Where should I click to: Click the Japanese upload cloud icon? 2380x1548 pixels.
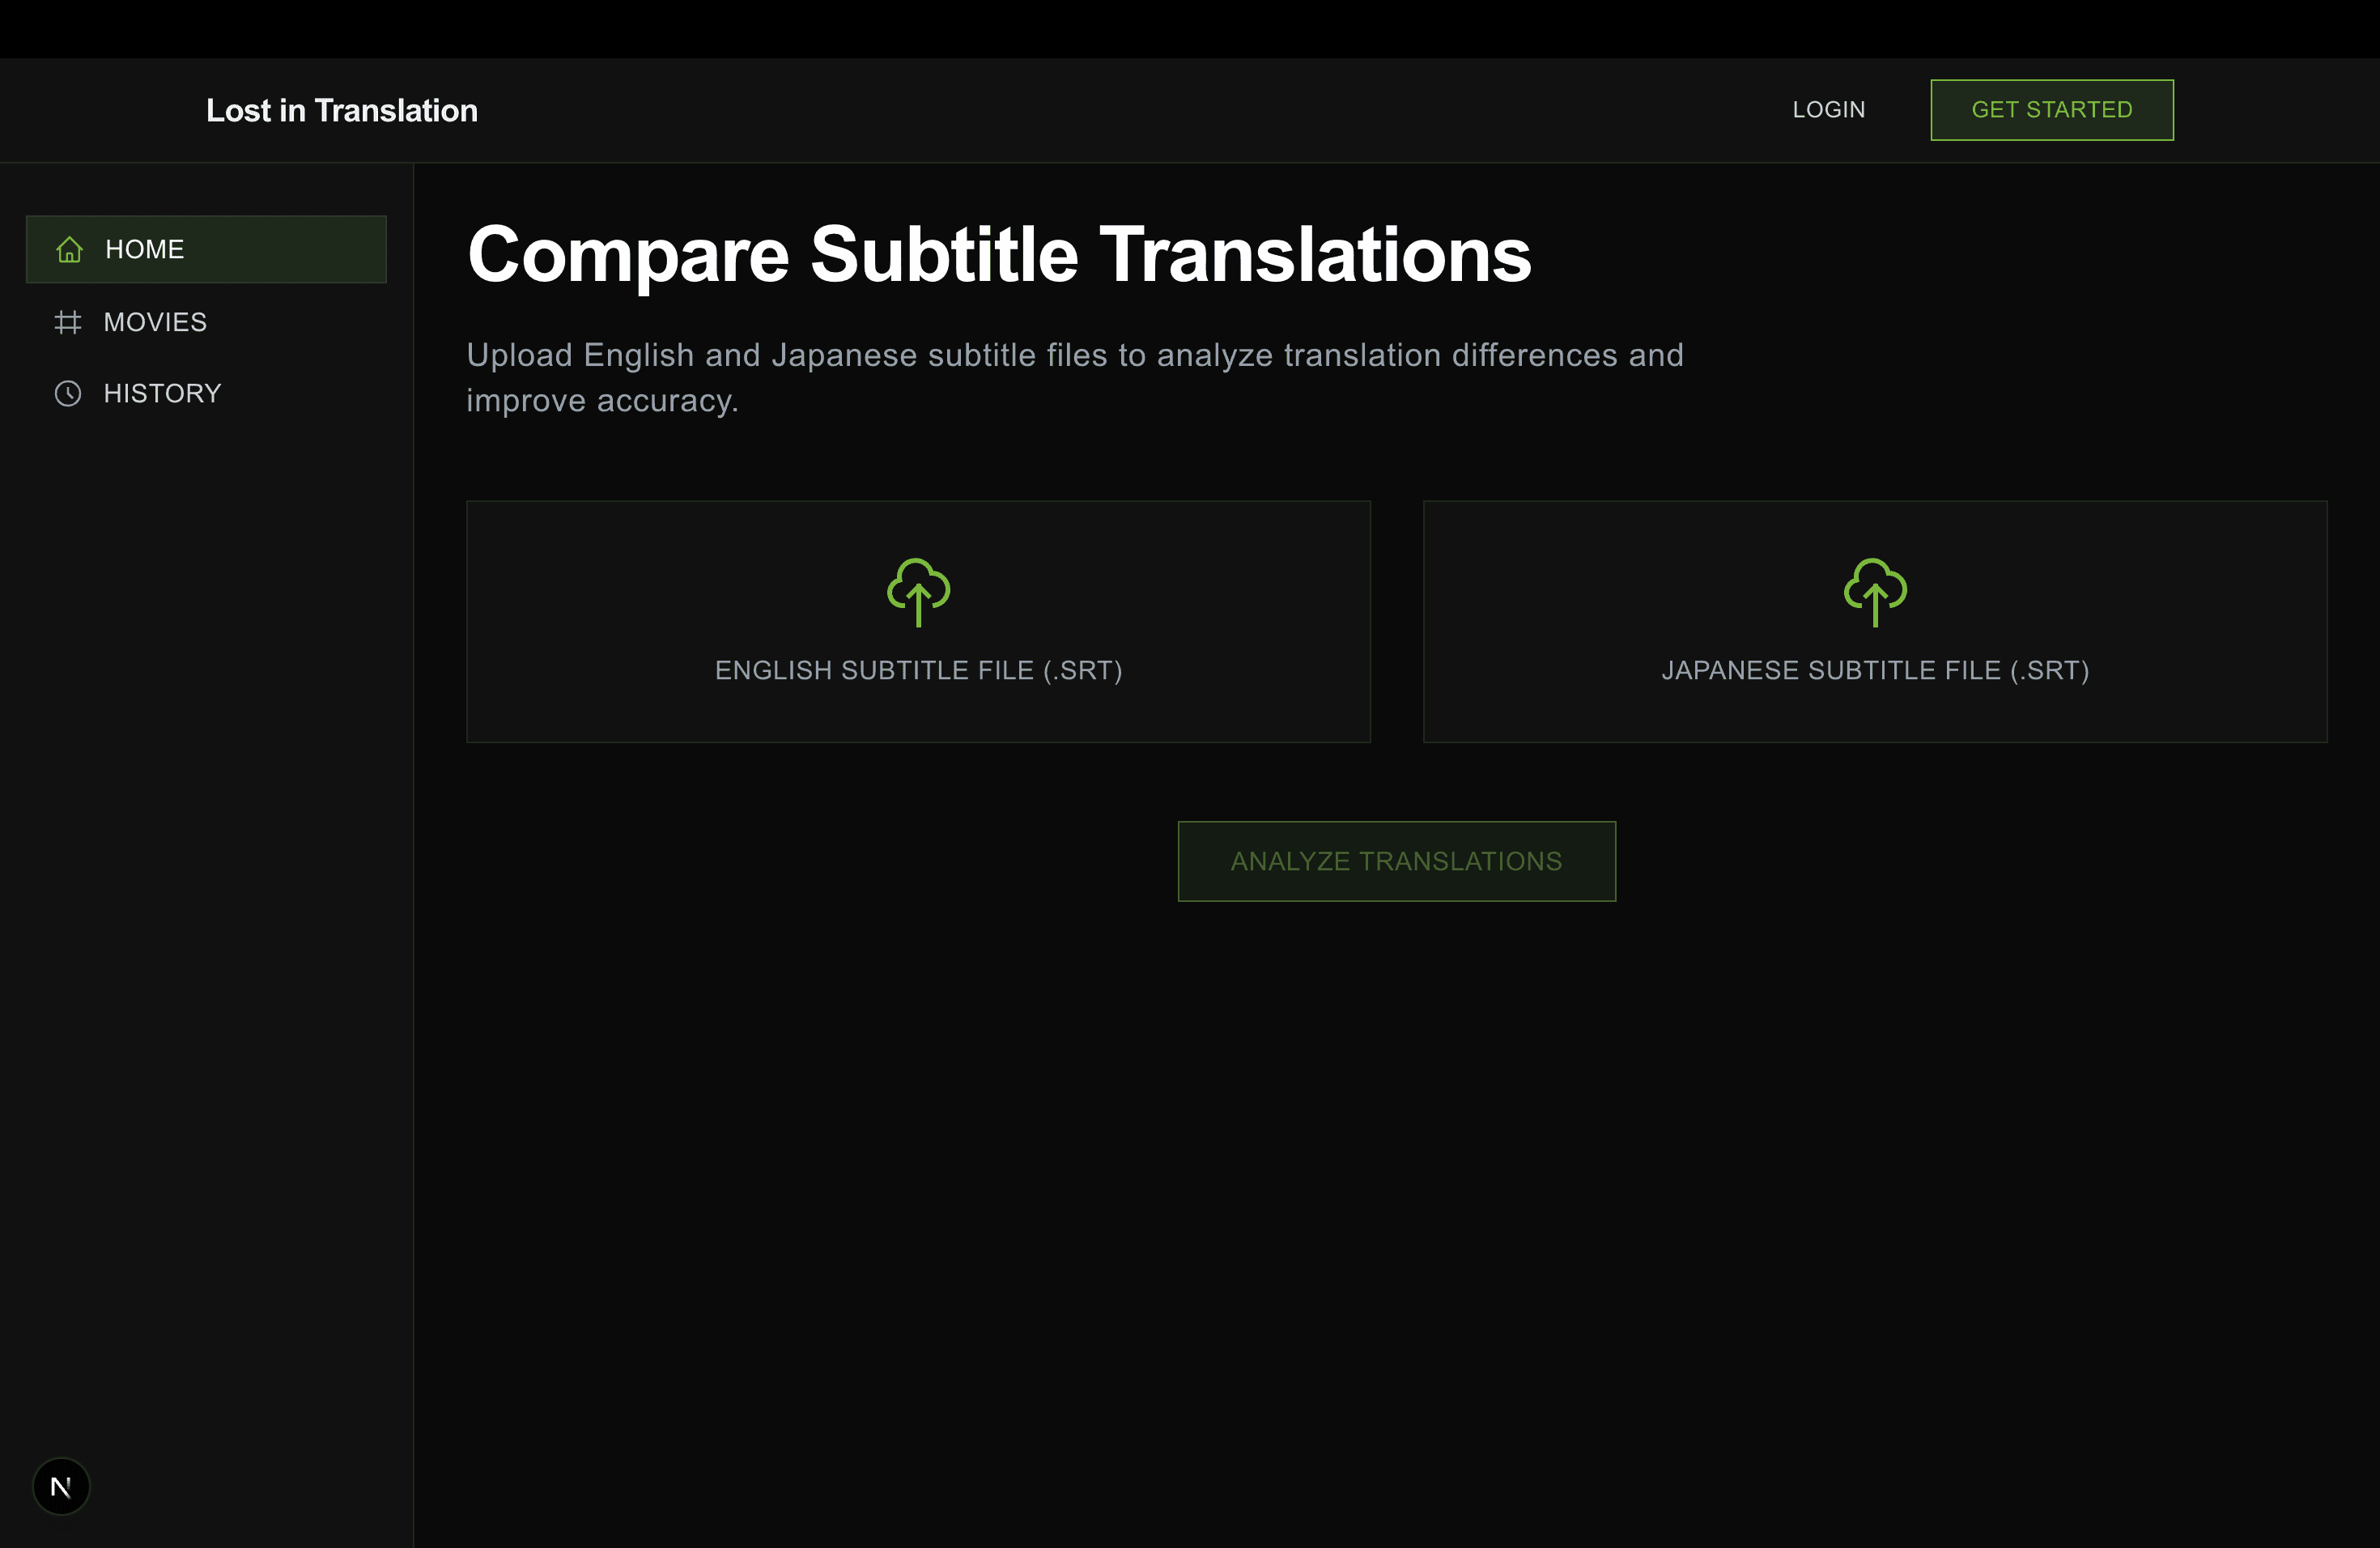coord(1874,591)
